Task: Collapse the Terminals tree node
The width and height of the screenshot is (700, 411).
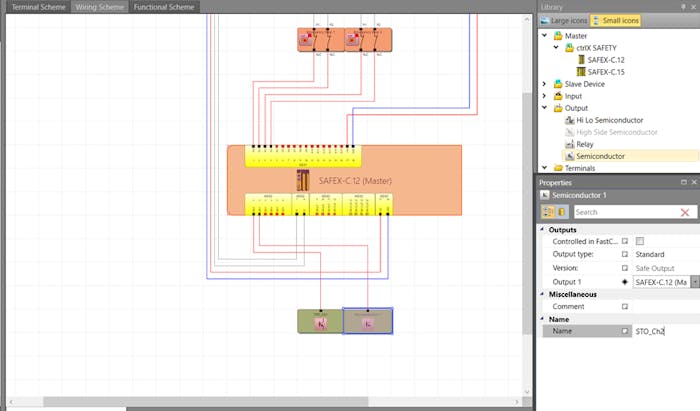Action: point(545,168)
